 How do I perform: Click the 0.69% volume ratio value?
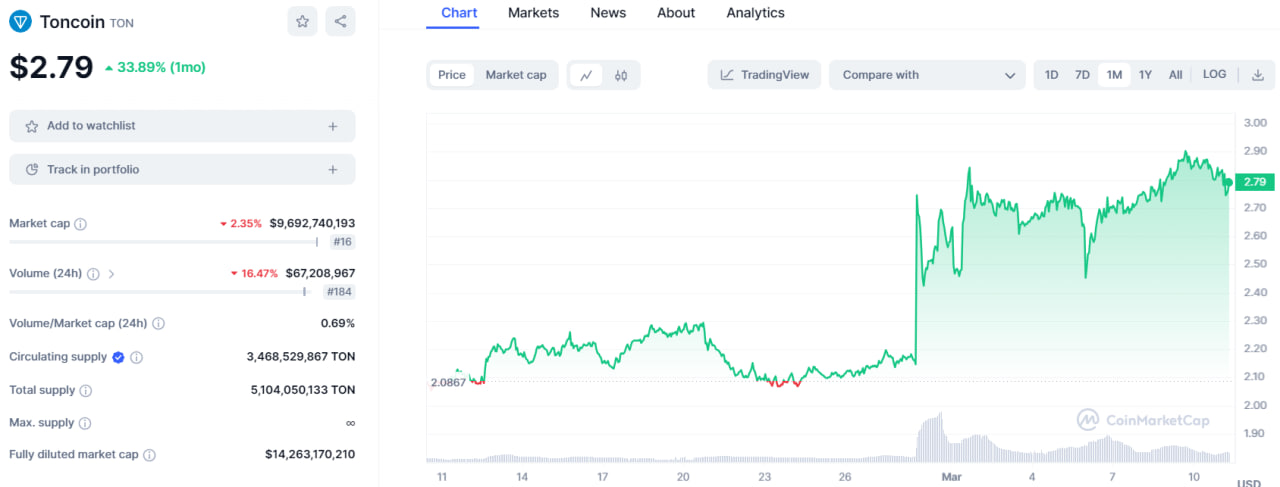(338, 324)
